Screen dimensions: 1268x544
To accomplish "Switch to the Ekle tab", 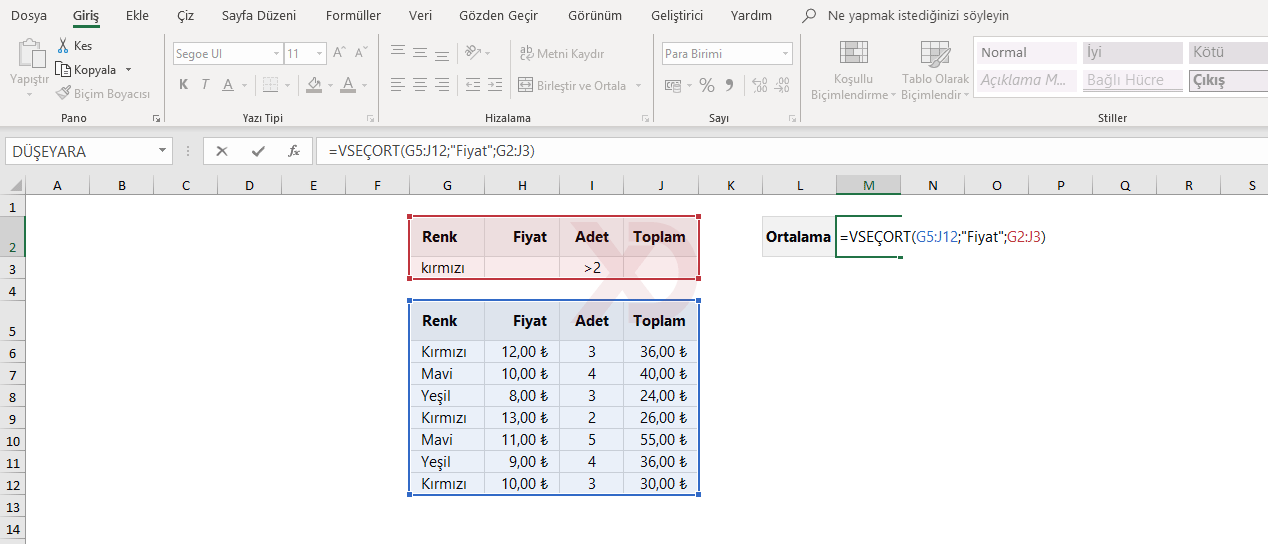I will point(137,16).
